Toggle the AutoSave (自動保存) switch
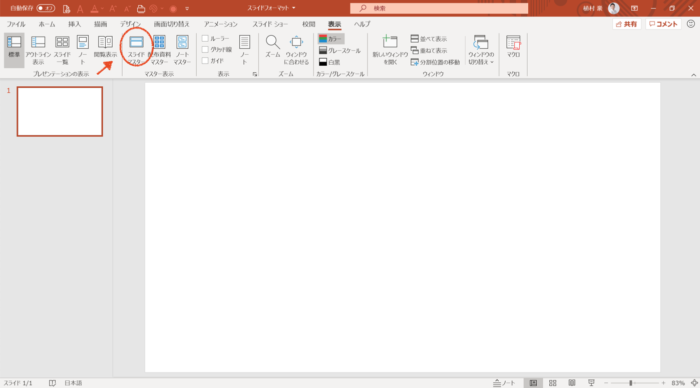Viewport: 700px width, 388px height. [x=46, y=8]
